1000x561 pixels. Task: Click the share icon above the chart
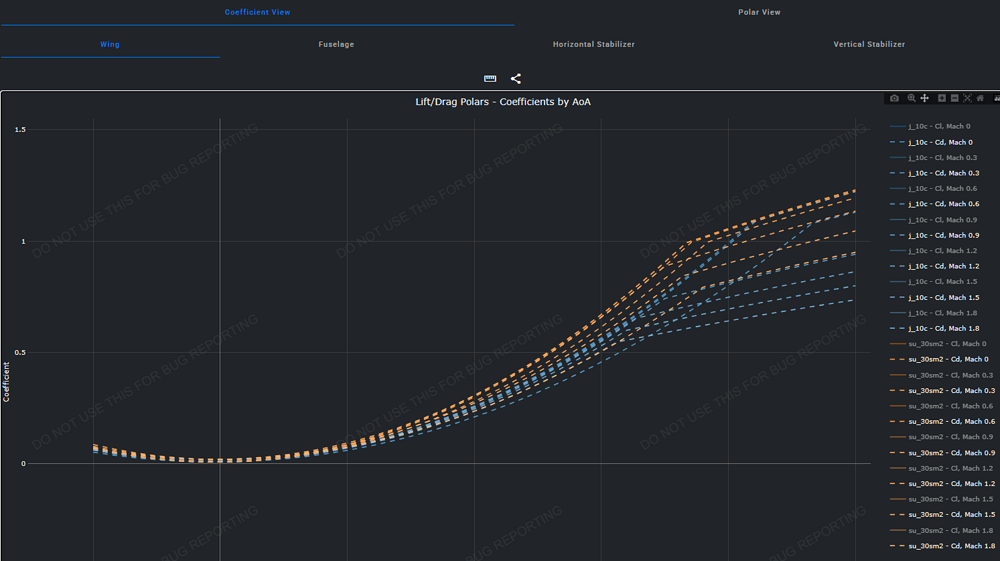click(516, 79)
